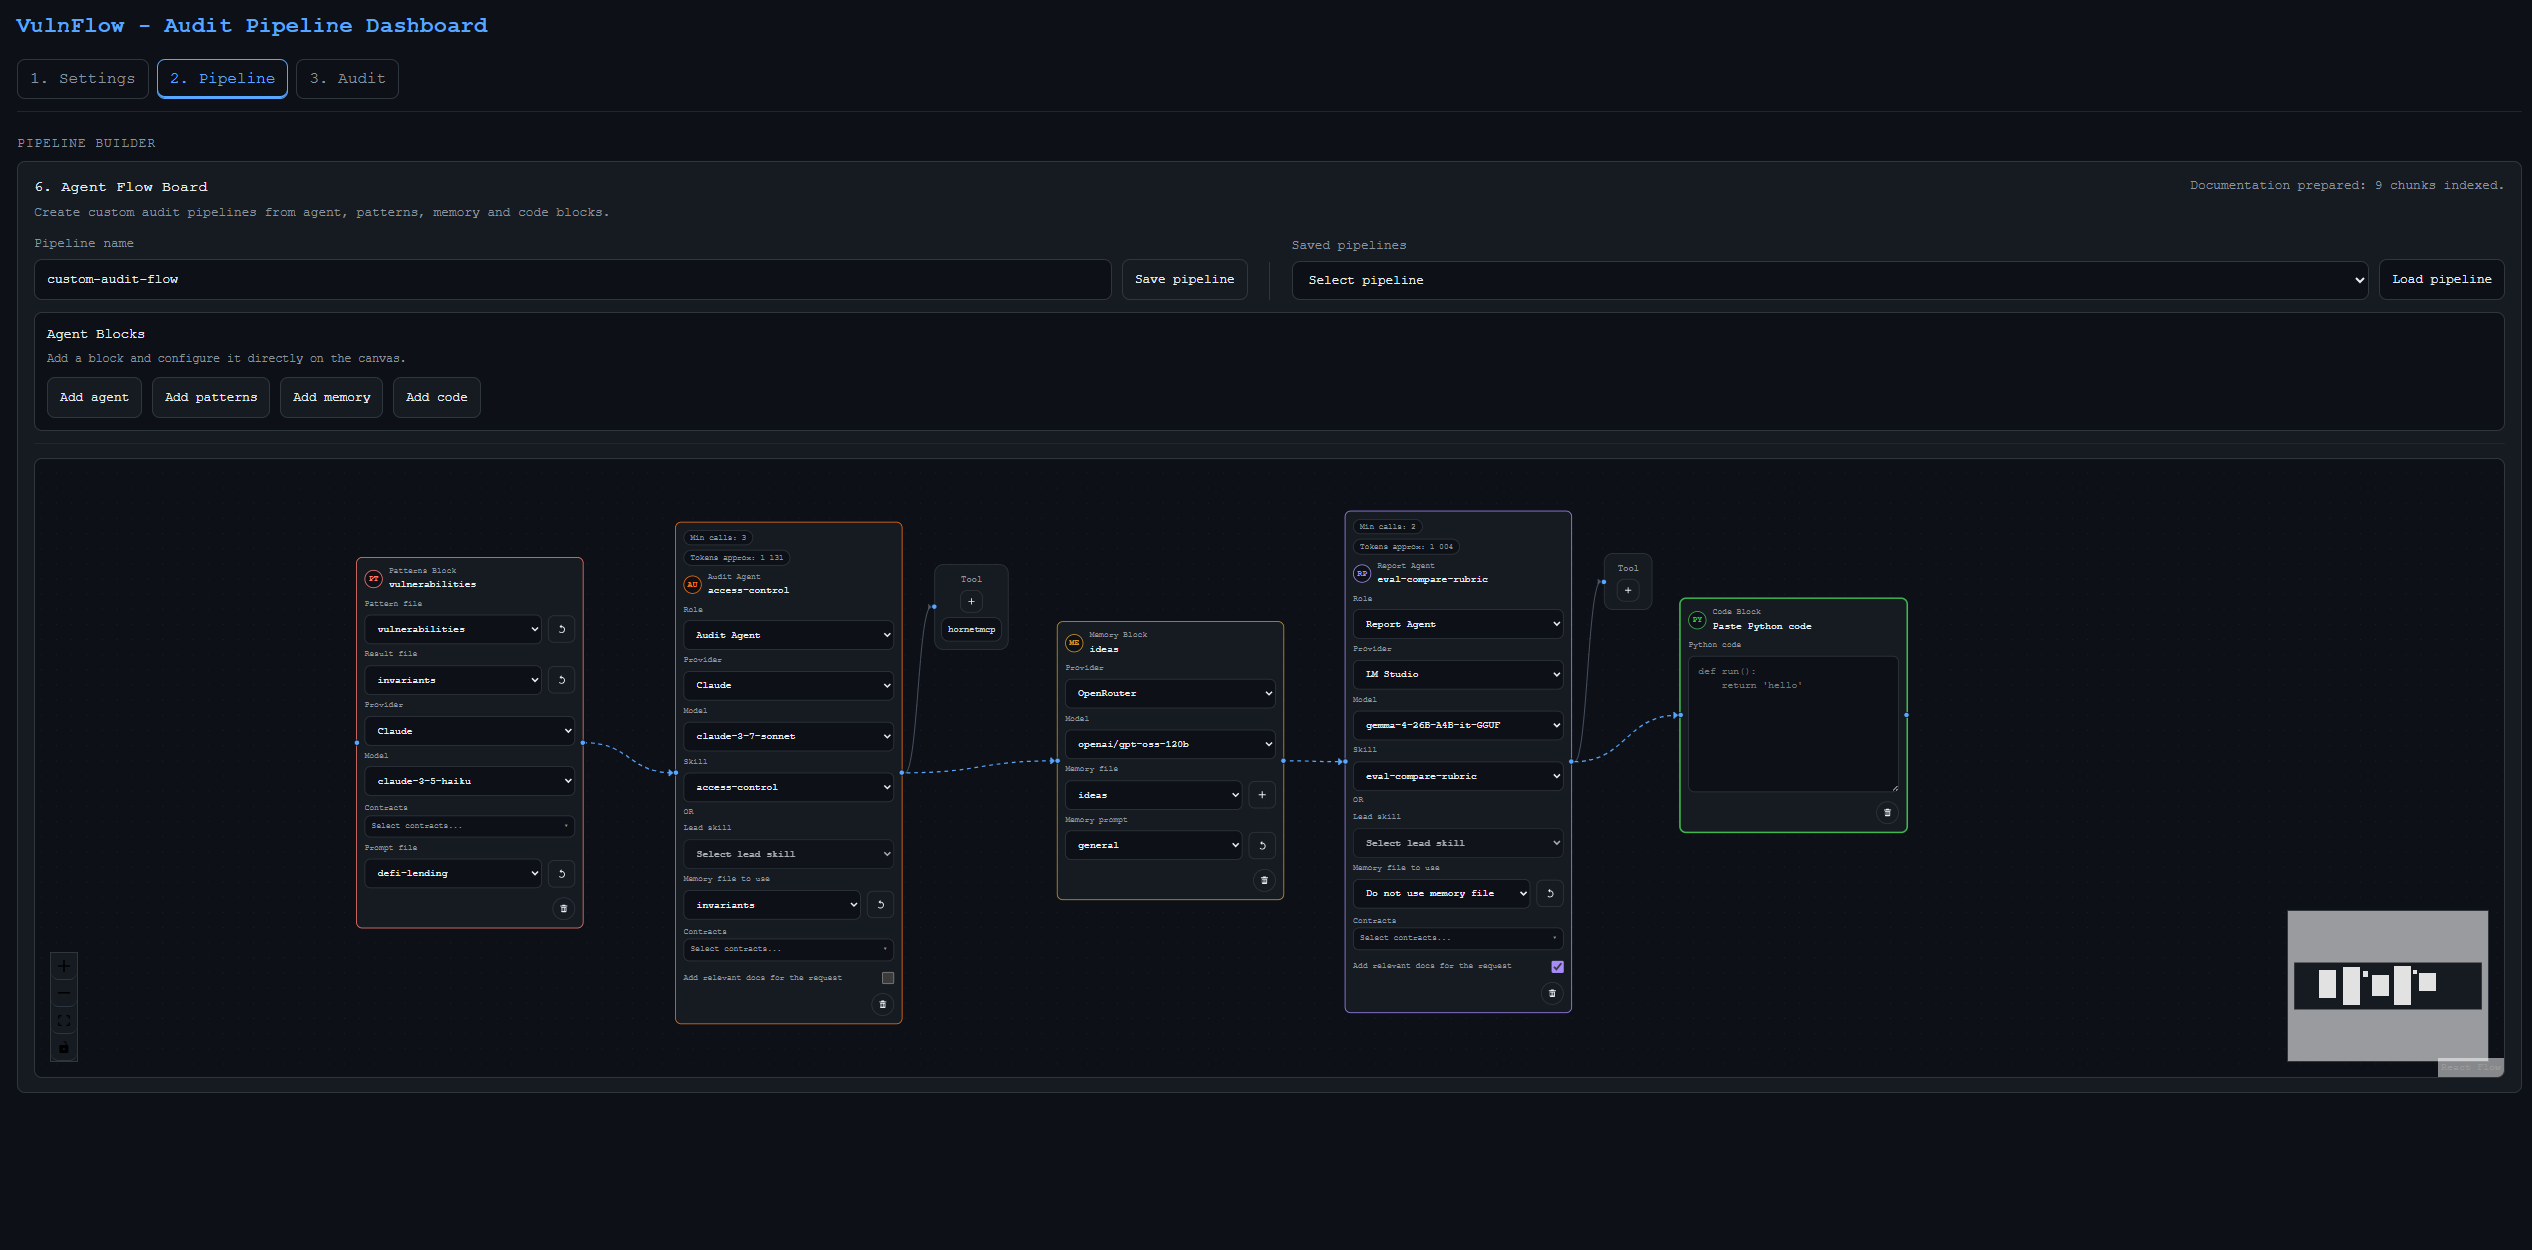
Task: Refresh the Result file list in Patterns Block
Action: point(562,680)
